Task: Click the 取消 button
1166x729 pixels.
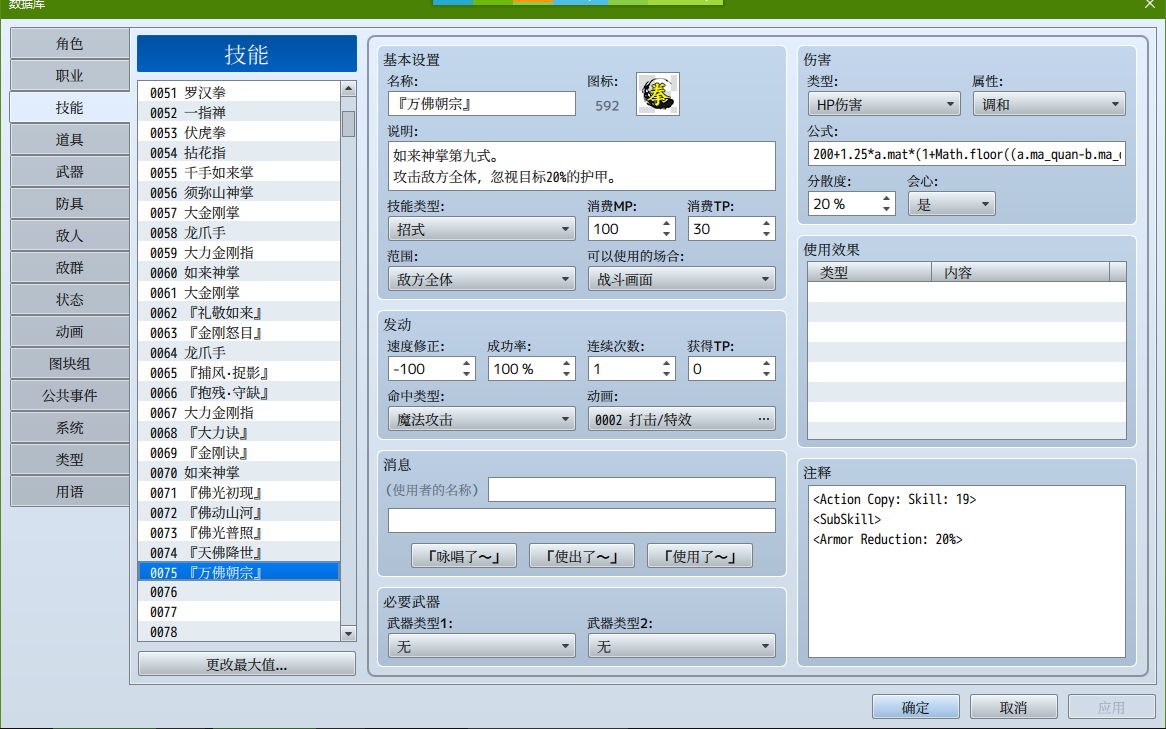Action: pos(1014,707)
